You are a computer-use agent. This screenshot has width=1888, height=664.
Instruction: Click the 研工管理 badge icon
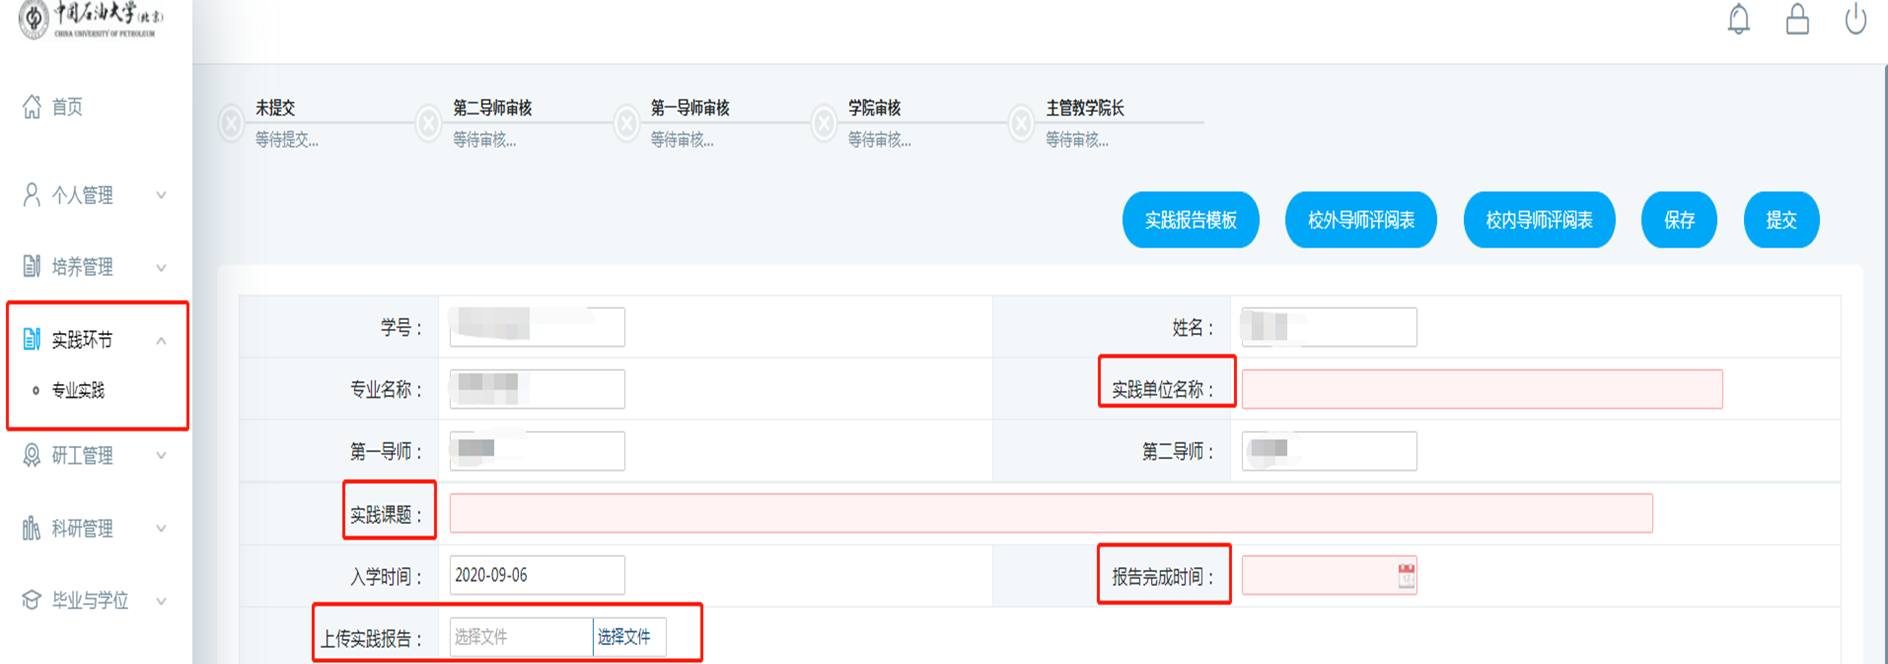[x=32, y=456]
